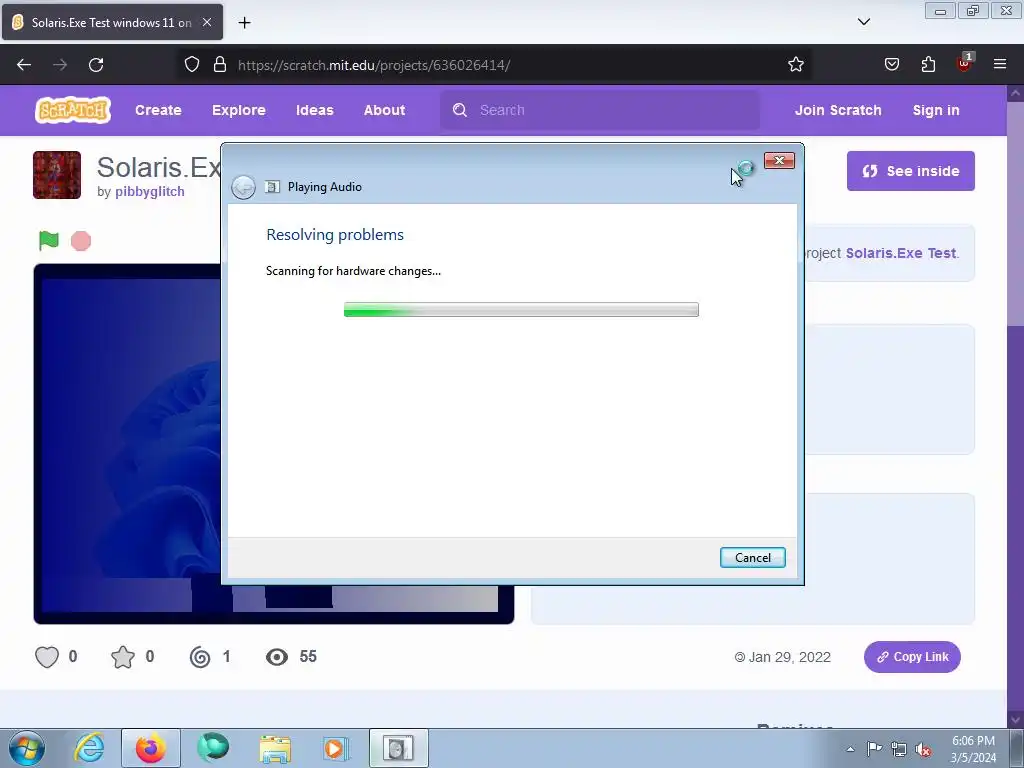Open the tracking protection shield icon

click(192, 65)
